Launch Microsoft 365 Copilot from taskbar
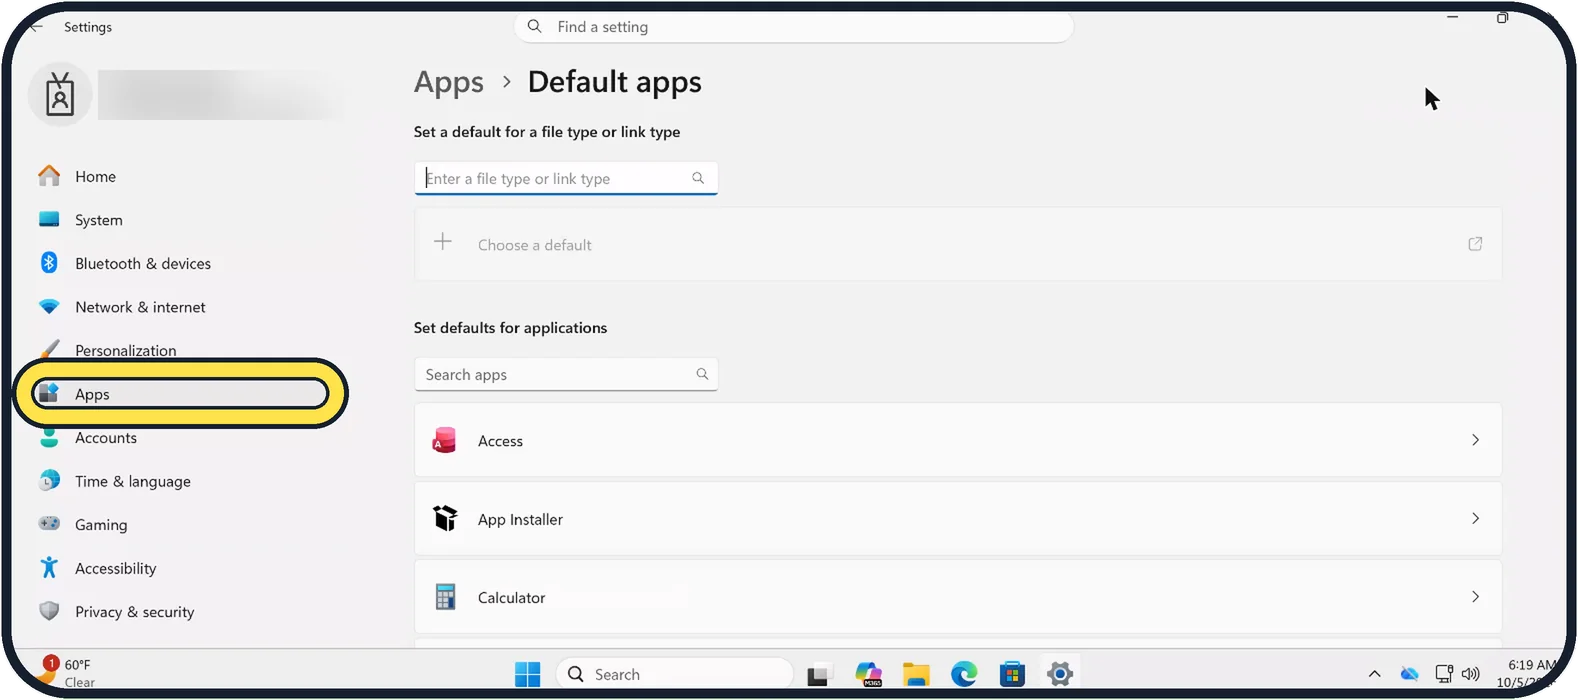The width and height of the screenshot is (1578, 700). [x=868, y=675]
